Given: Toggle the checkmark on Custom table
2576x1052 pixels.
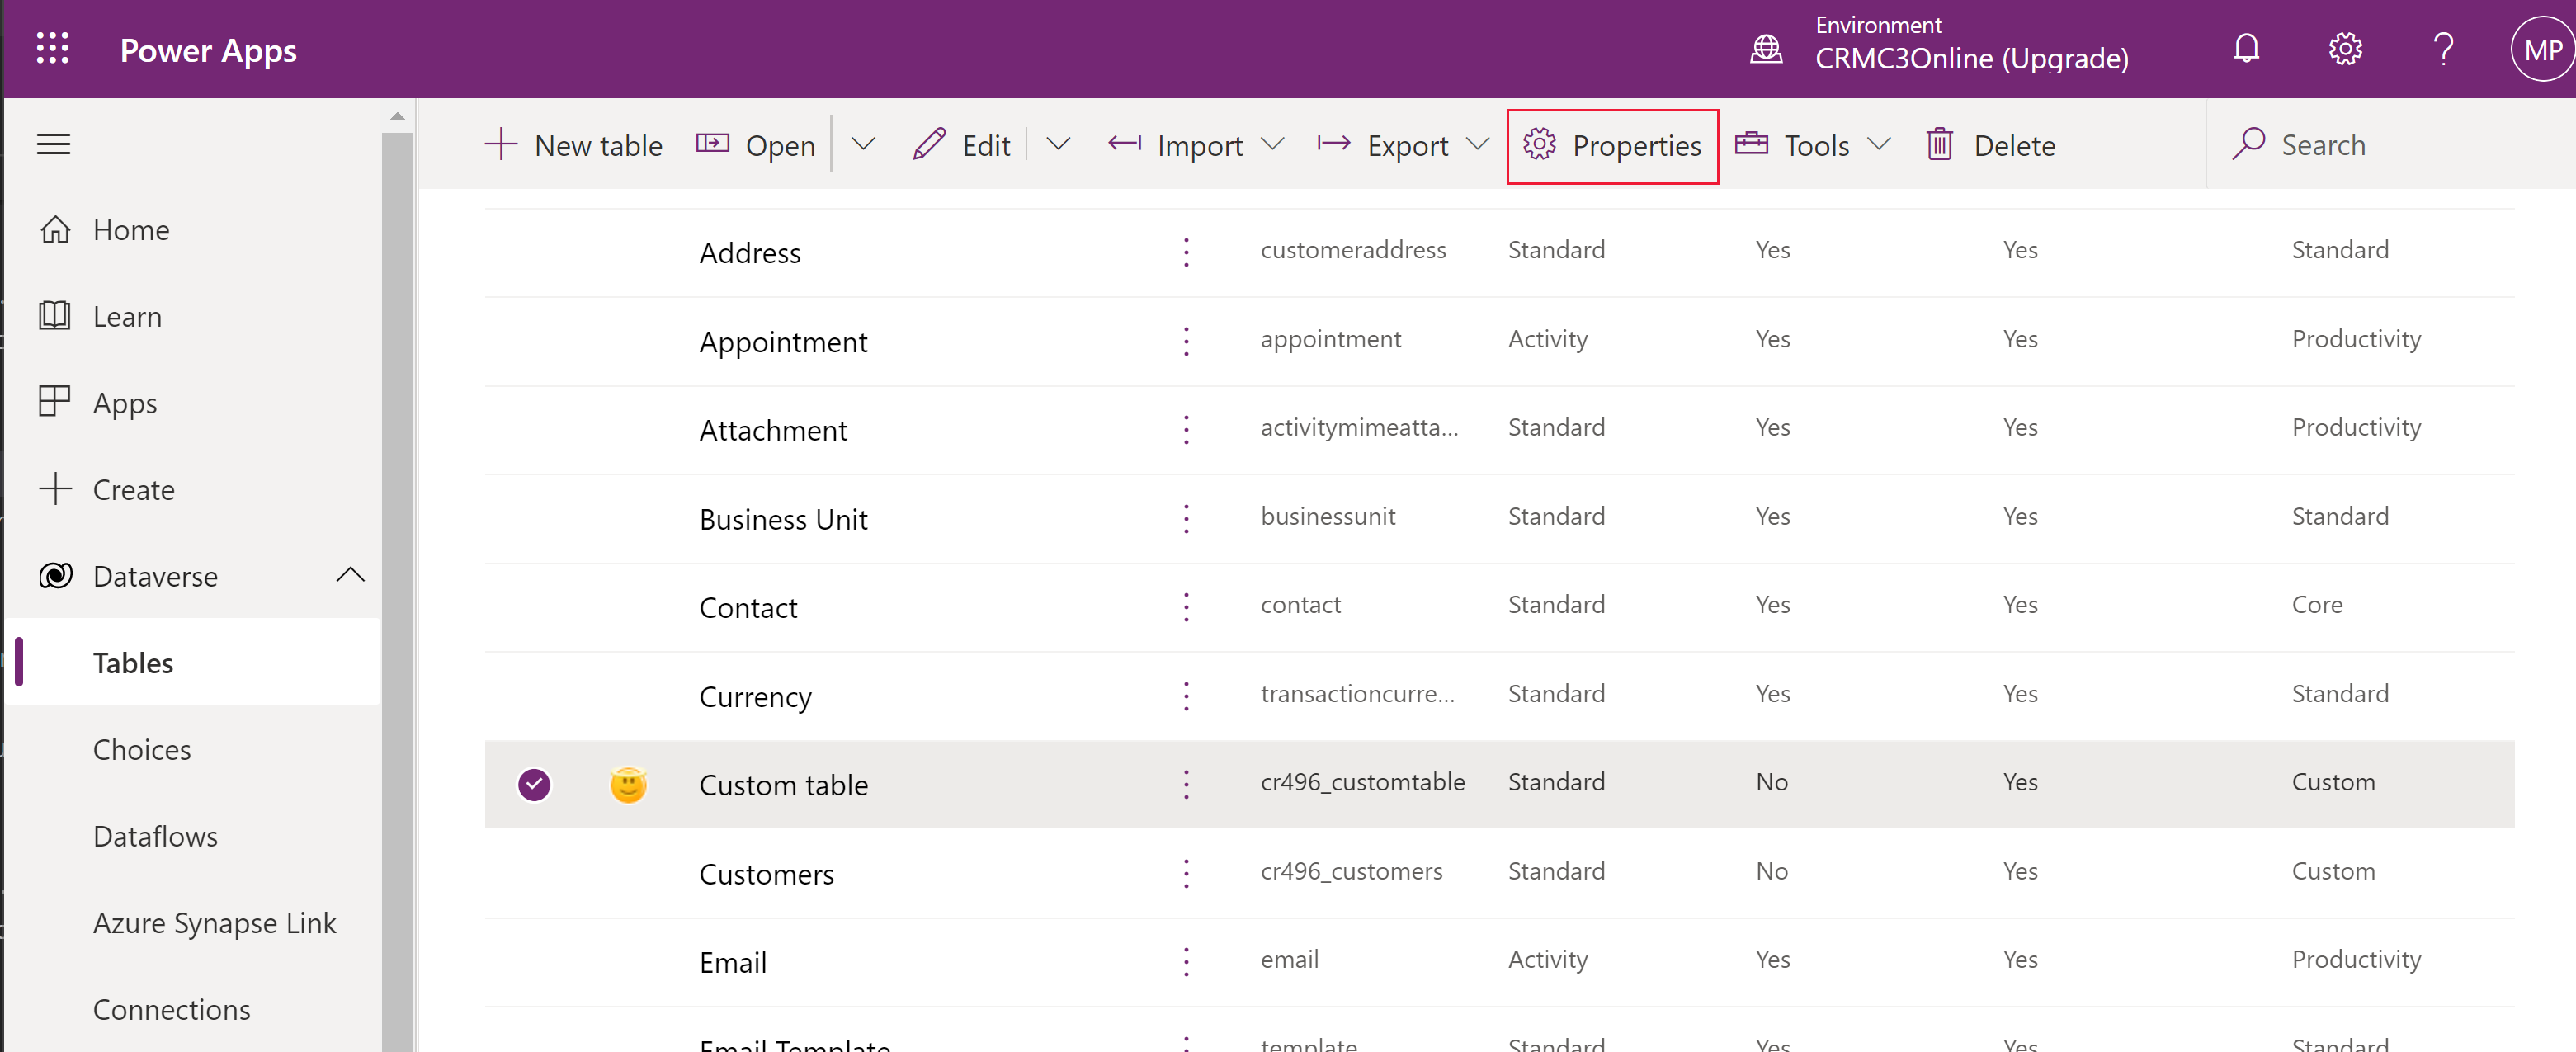Looking at the screenshot, I should [x=534, y=782].
